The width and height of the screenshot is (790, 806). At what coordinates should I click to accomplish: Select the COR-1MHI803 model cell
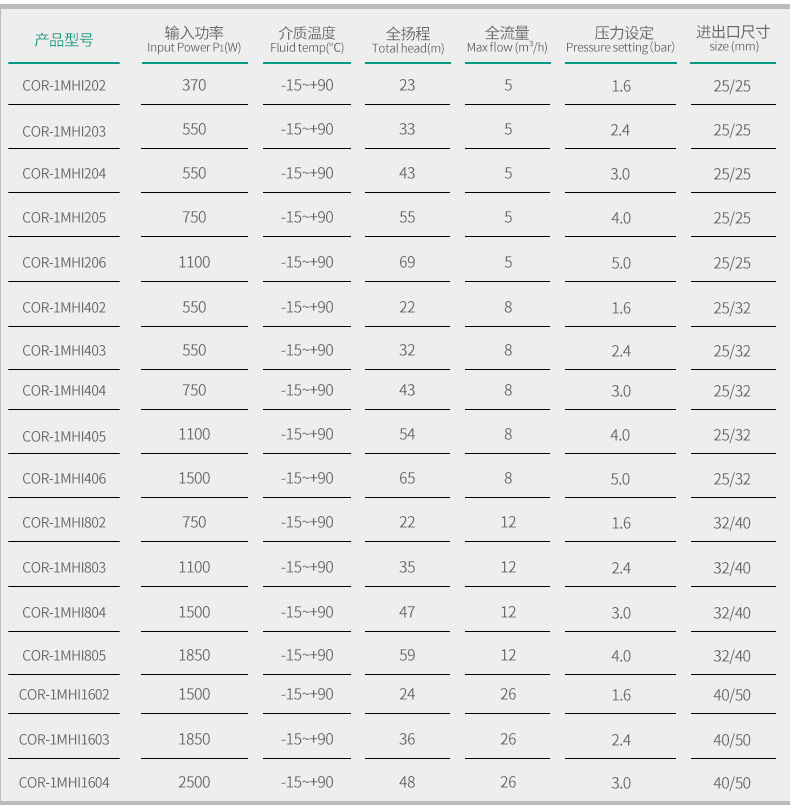[x=64, y=568]
